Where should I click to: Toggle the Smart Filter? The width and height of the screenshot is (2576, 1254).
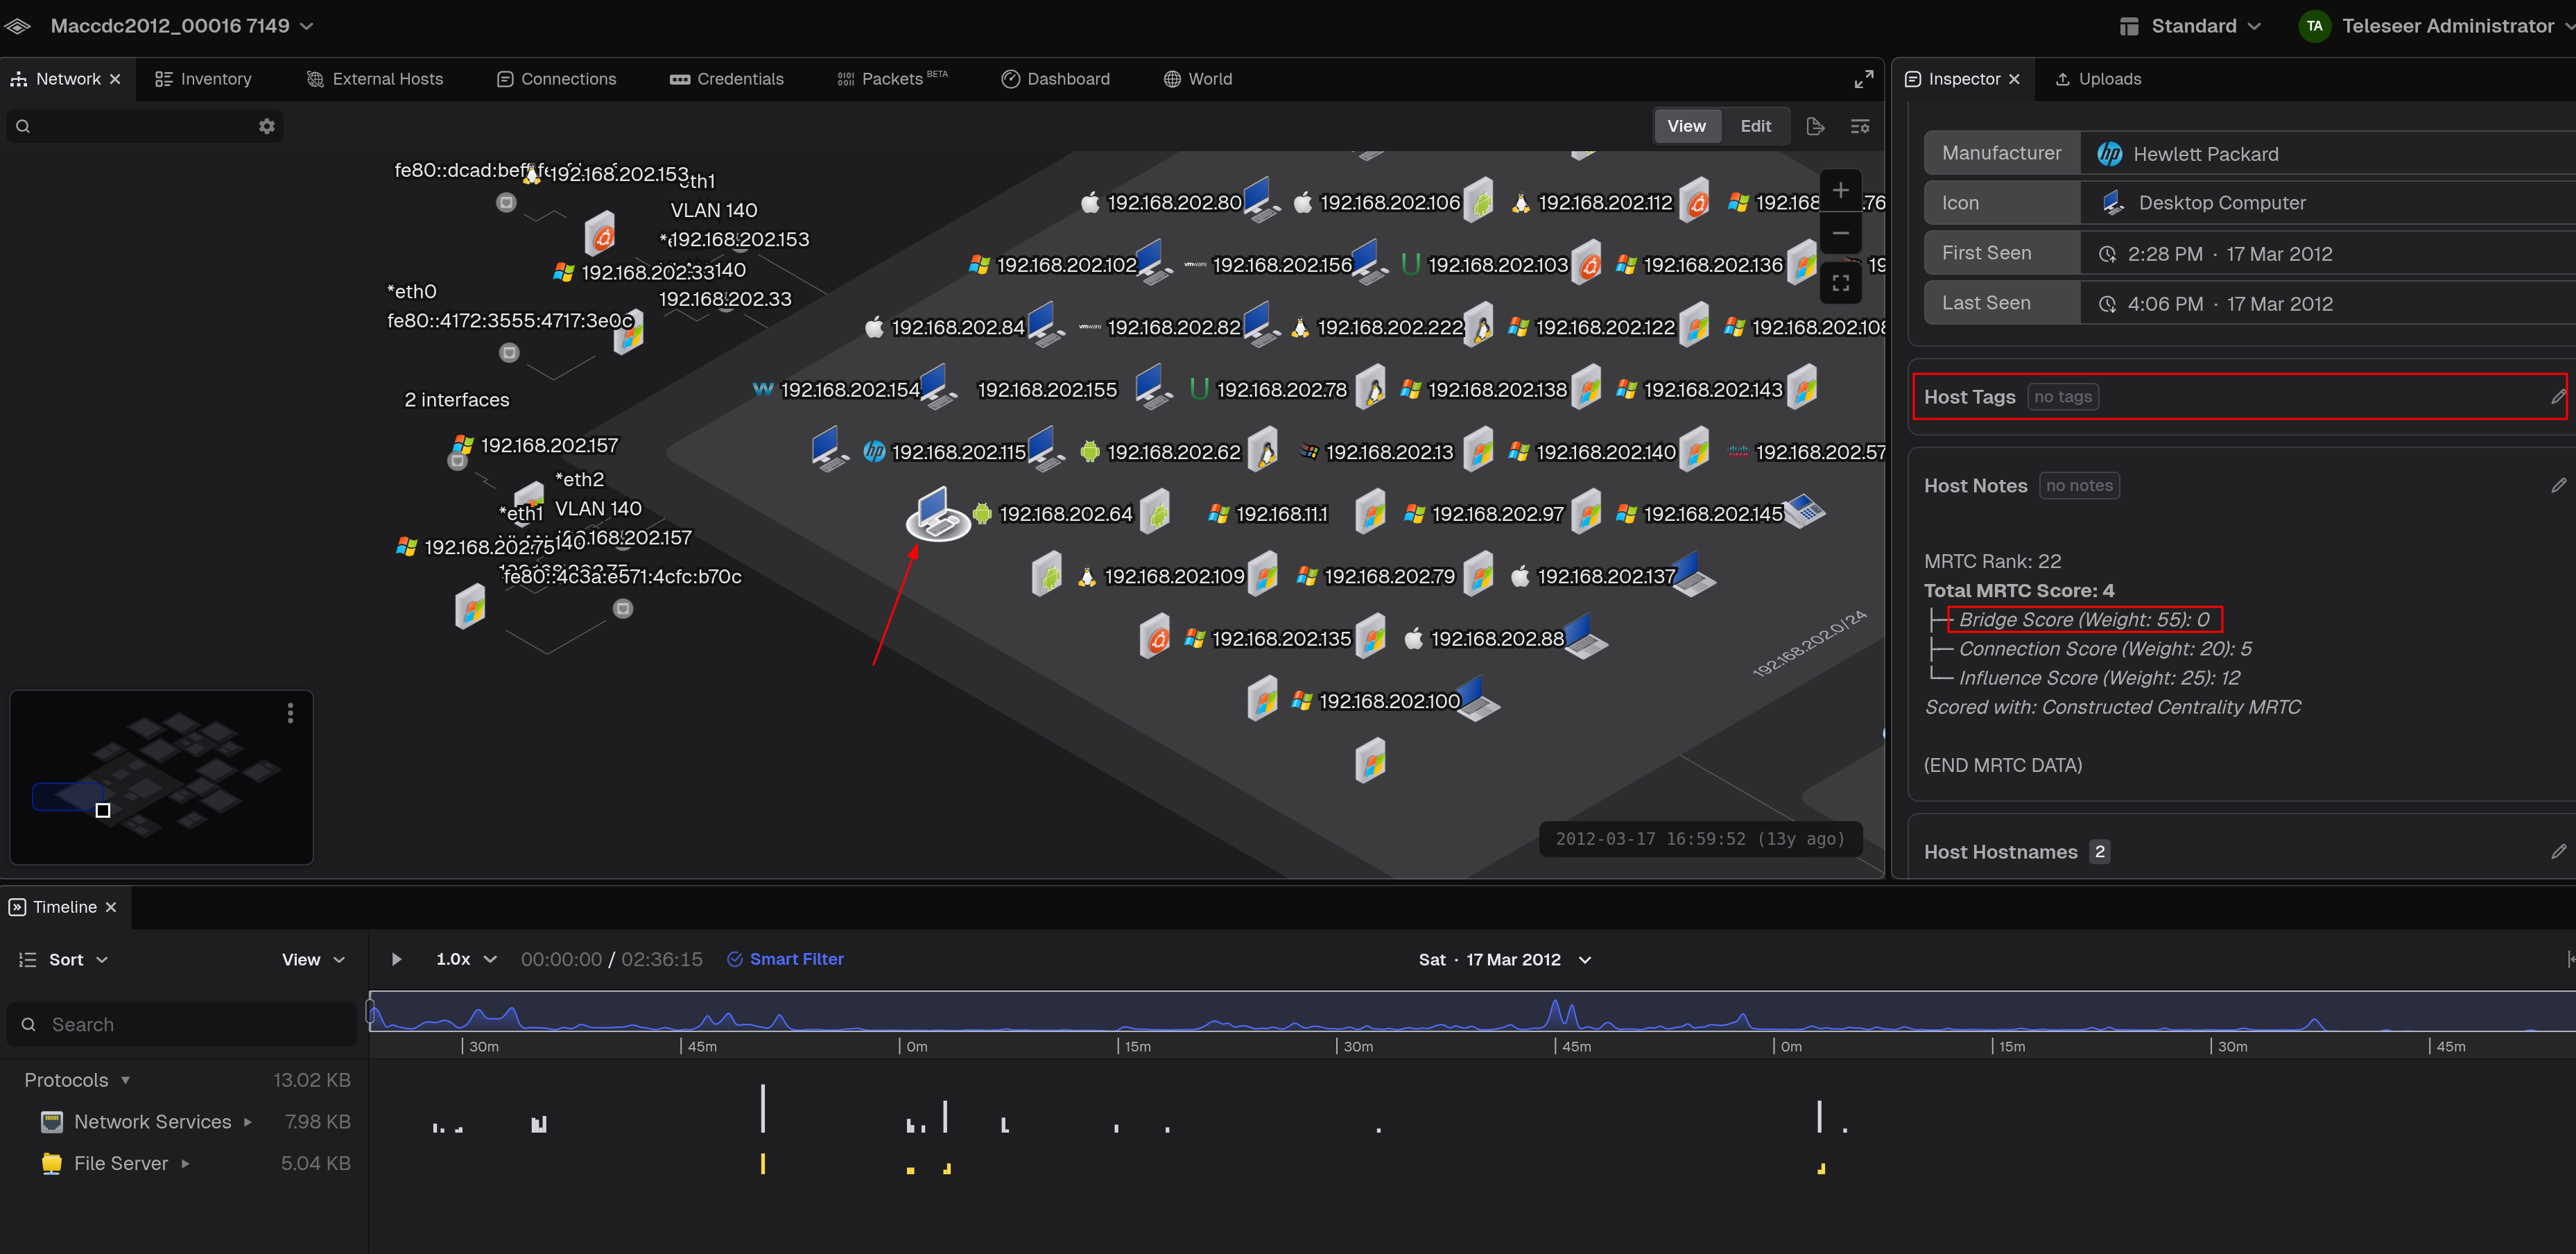(x=785, y=959)
